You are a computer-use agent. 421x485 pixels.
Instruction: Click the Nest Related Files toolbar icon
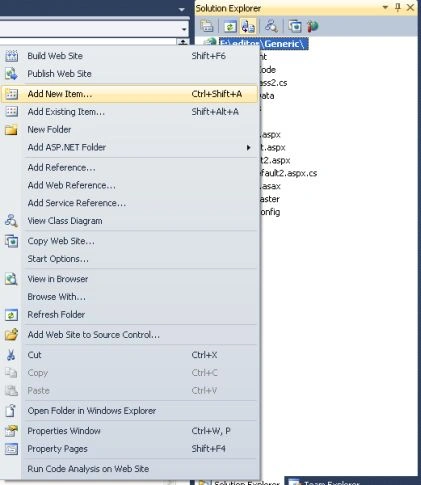248,26
